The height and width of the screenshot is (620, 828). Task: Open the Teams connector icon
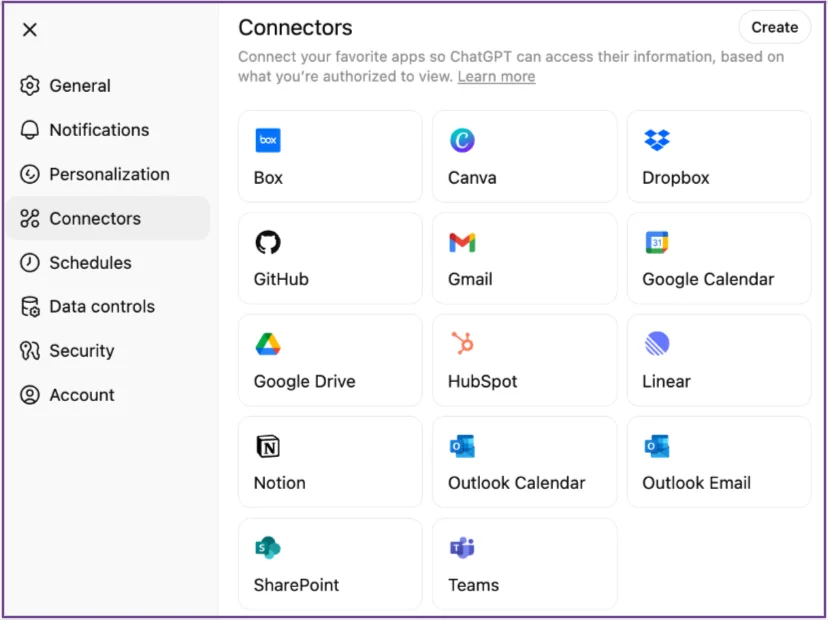tap(462, 548)
